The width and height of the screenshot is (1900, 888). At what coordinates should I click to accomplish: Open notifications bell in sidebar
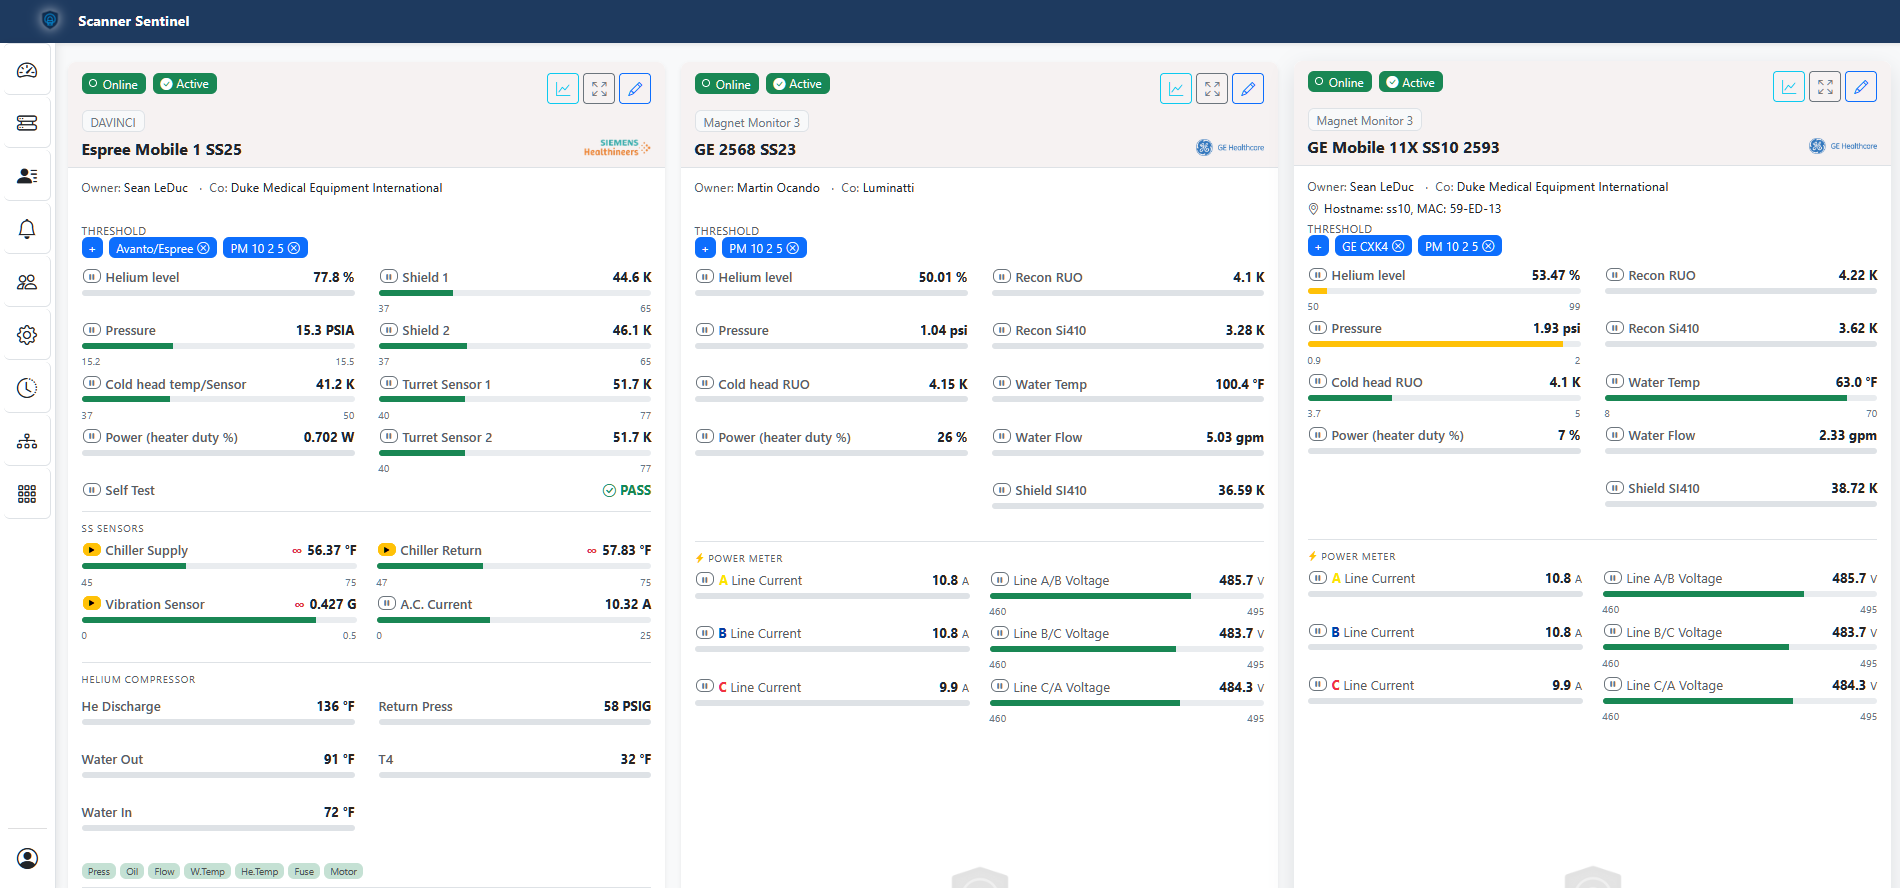tap(27, 229)
